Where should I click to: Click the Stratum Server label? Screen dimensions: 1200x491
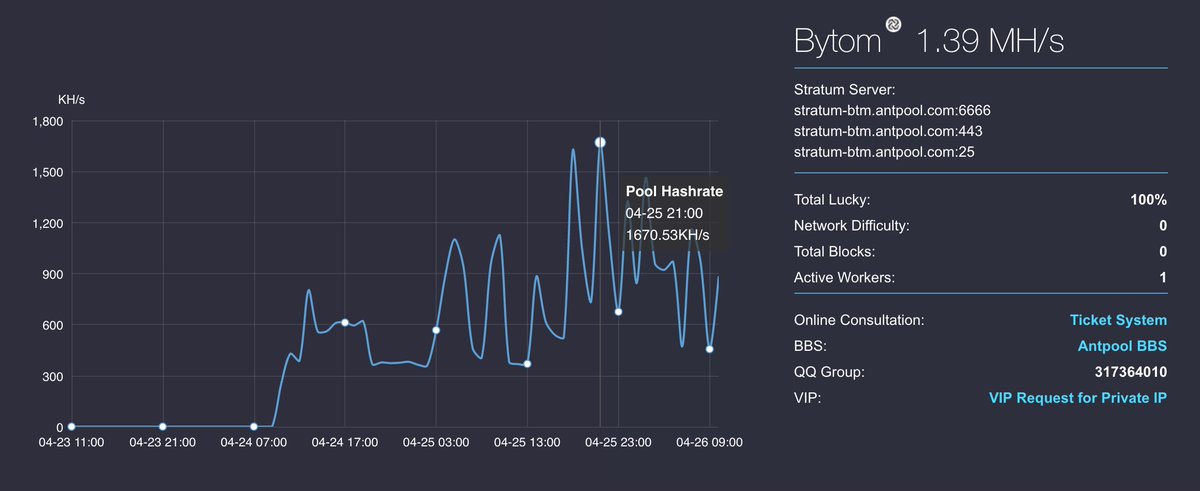point(844,90)
